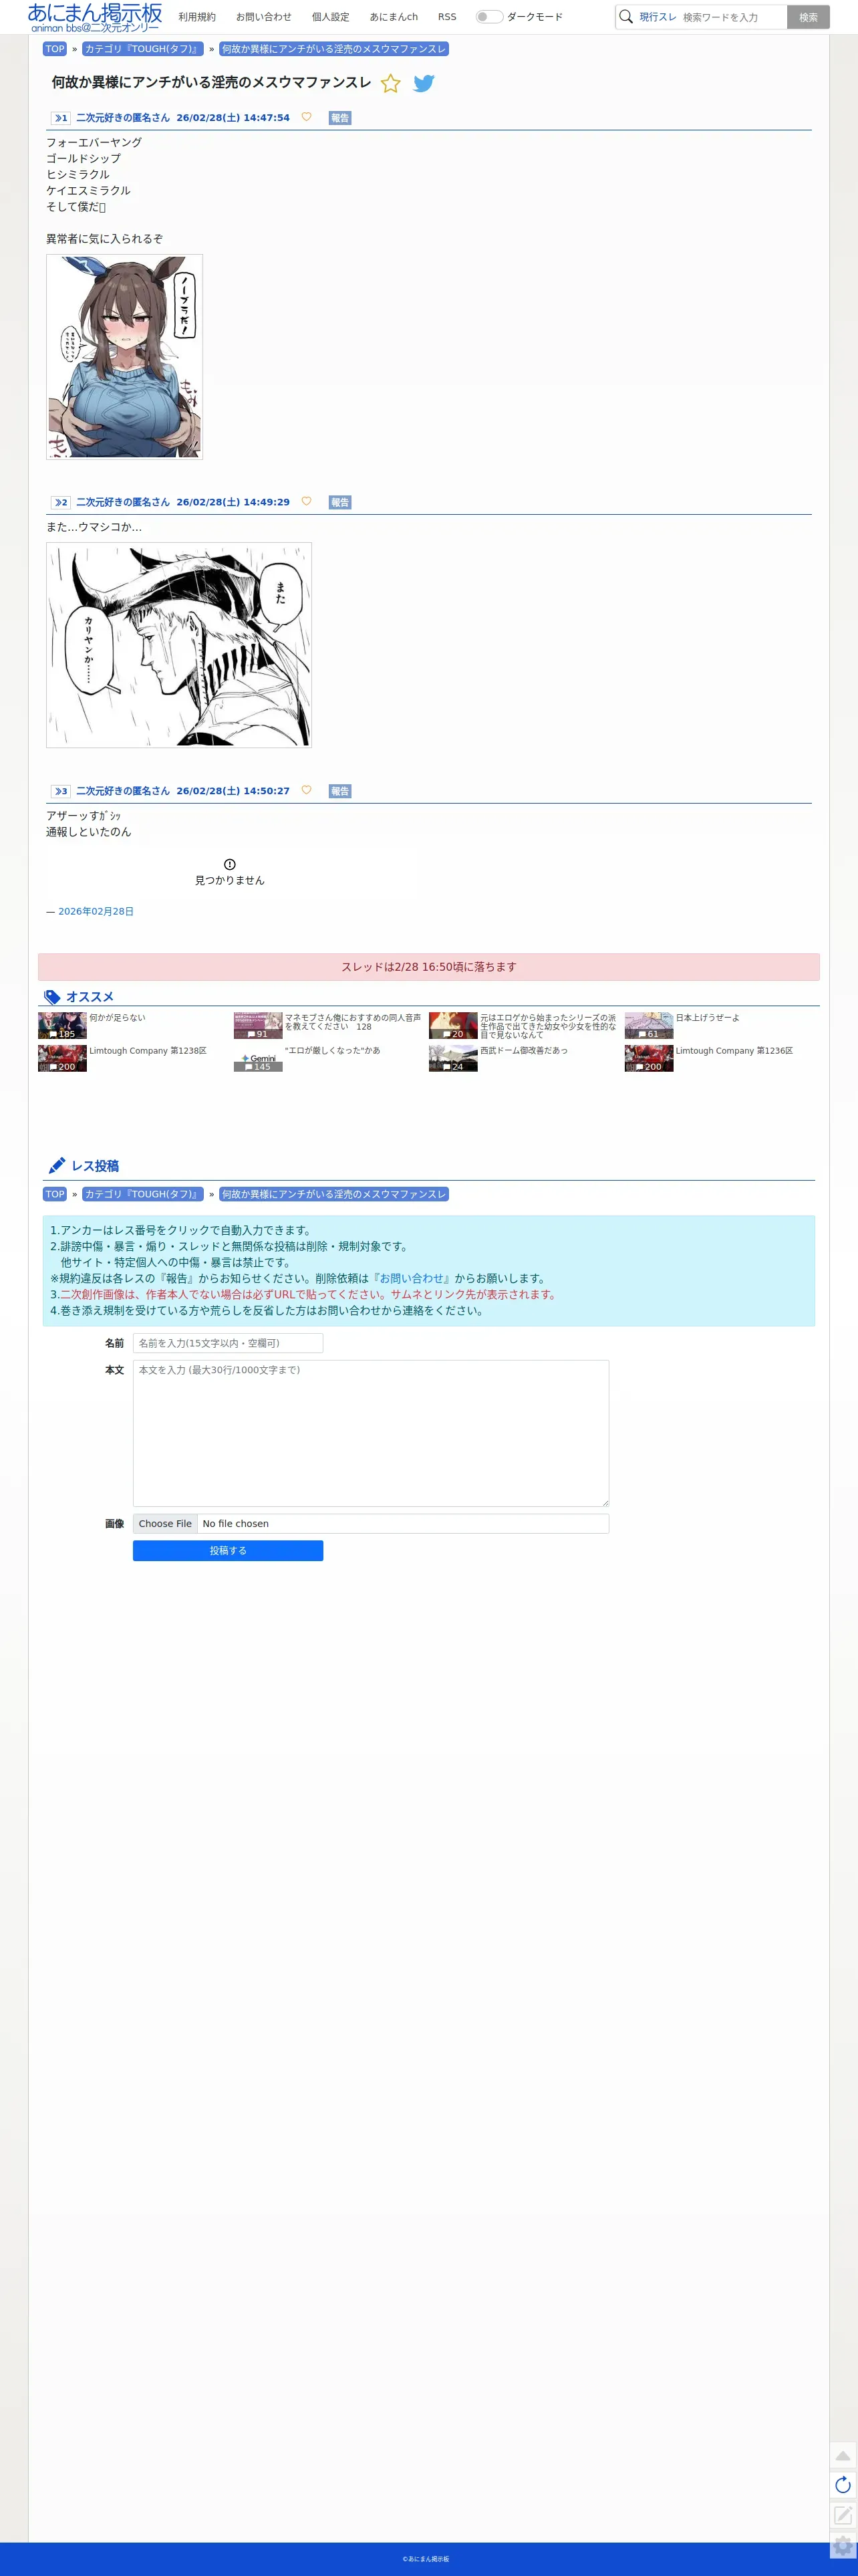Open RSS in the top menu
The height and width of the screenshot is (2576, 858).
pyautogui.click(x=447, y=17)
